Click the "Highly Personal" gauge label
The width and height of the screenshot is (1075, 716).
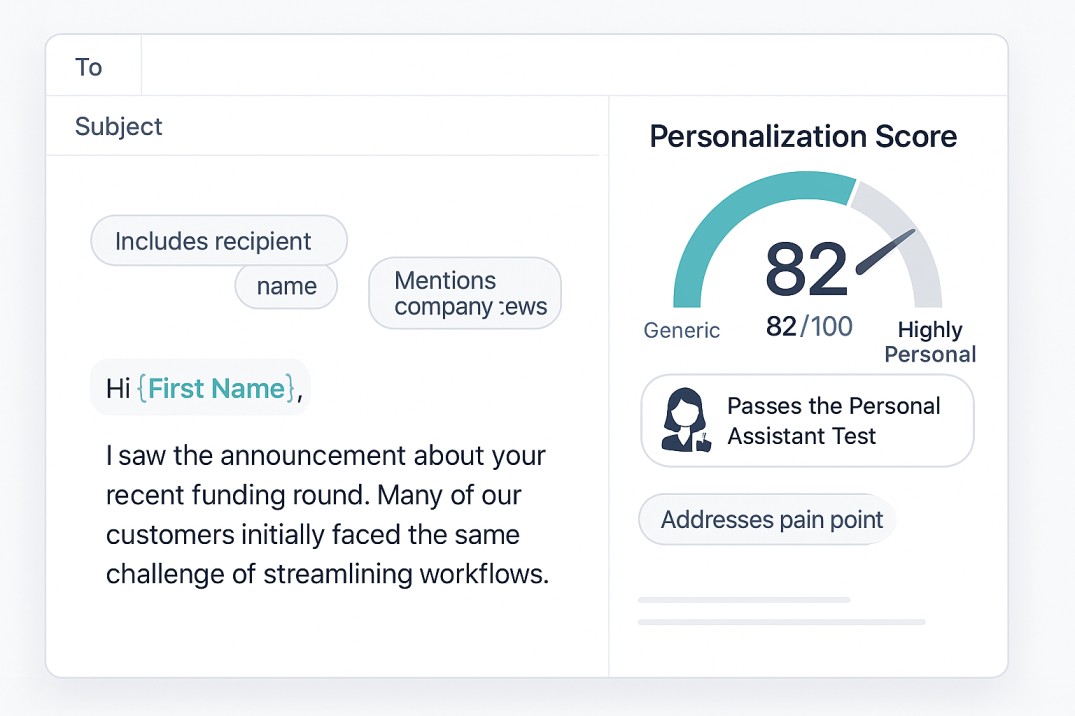[930, 342]
